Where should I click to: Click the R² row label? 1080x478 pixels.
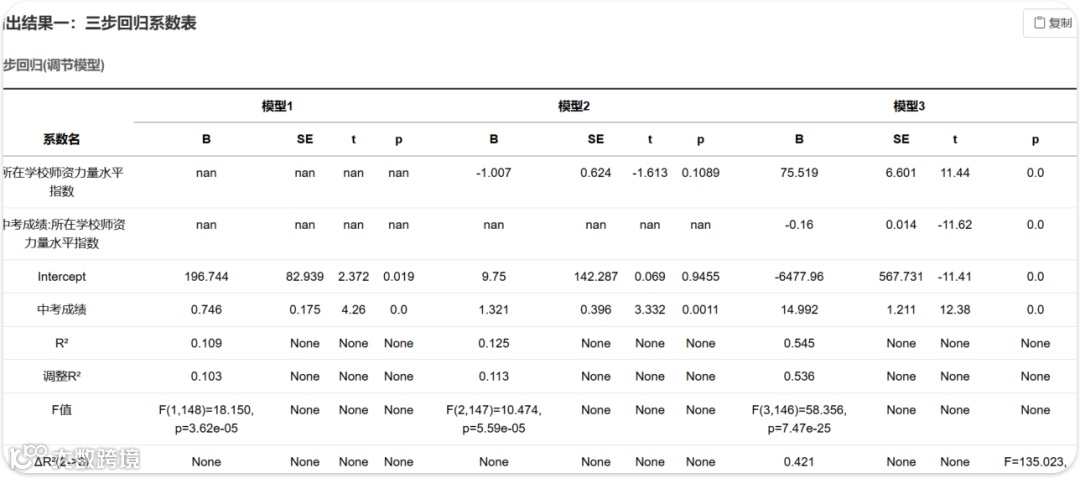(62, 343)
